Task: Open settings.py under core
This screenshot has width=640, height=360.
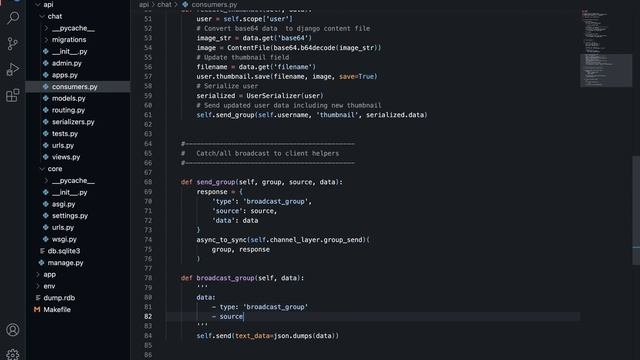Action: [70, 216]
